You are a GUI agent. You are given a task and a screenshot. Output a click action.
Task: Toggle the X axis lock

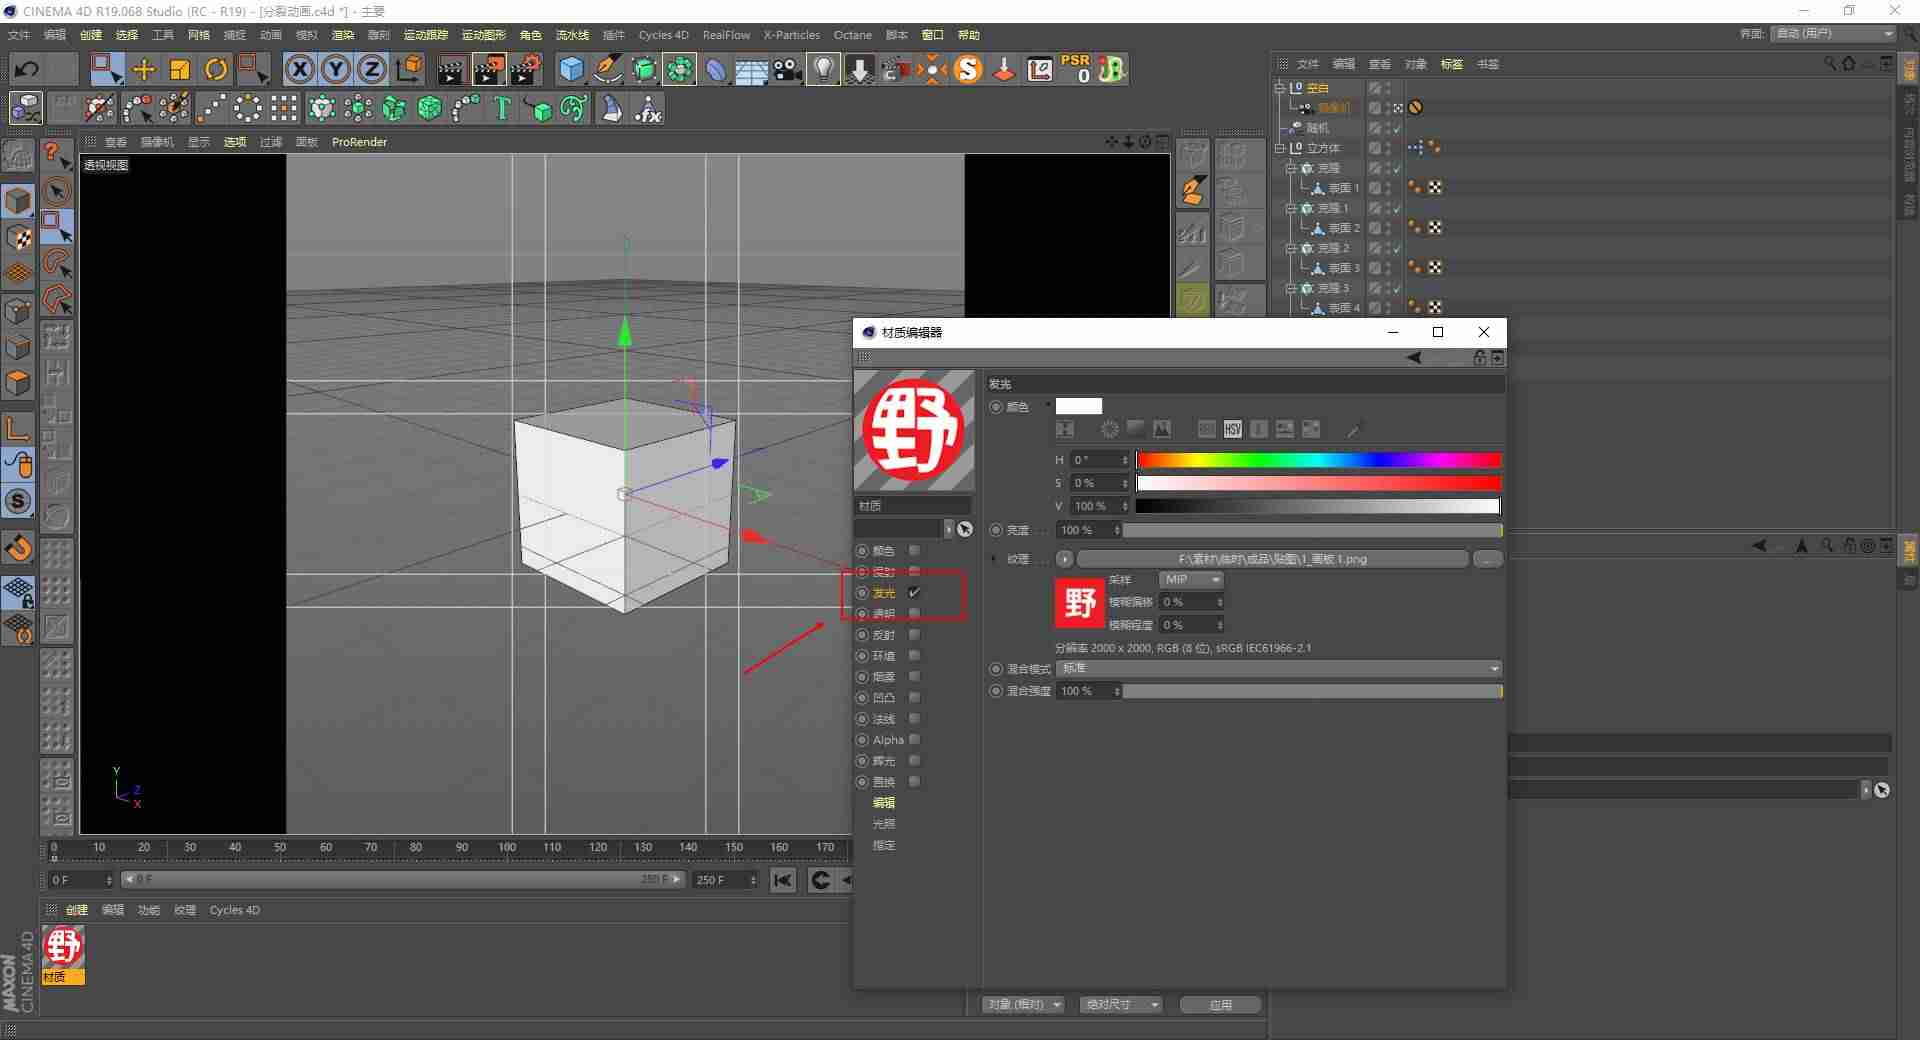(x=300, y=69)
